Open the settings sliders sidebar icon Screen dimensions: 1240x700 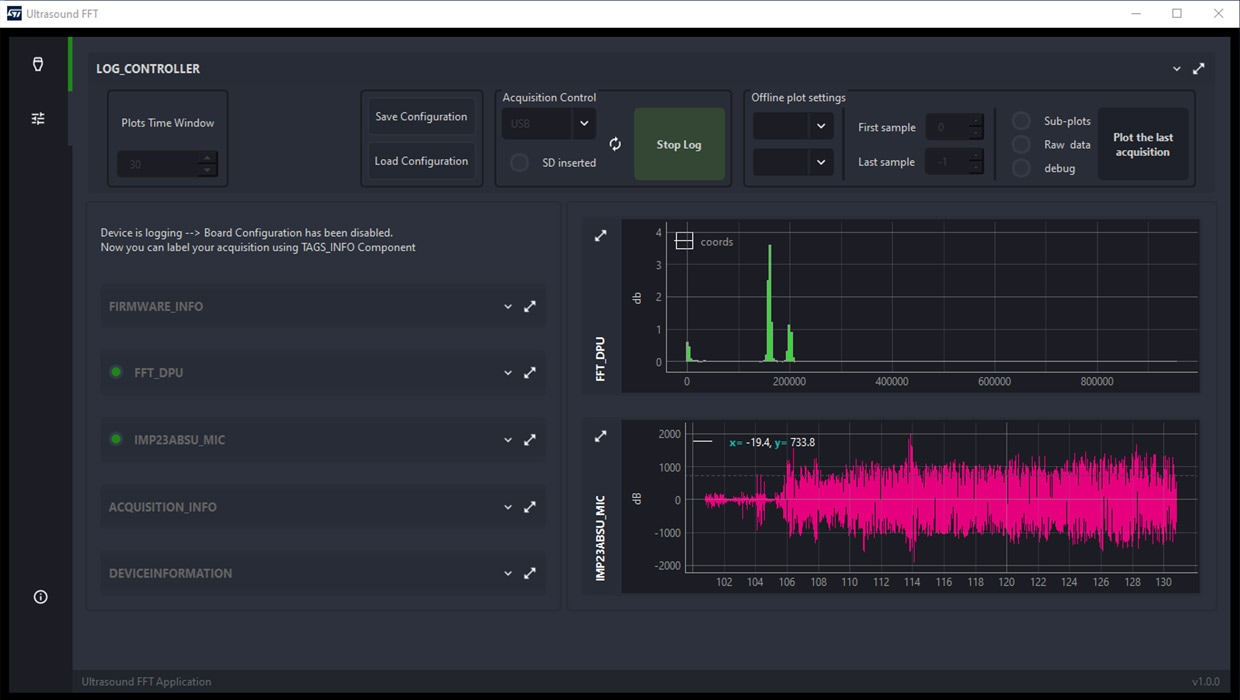[38, 118]
